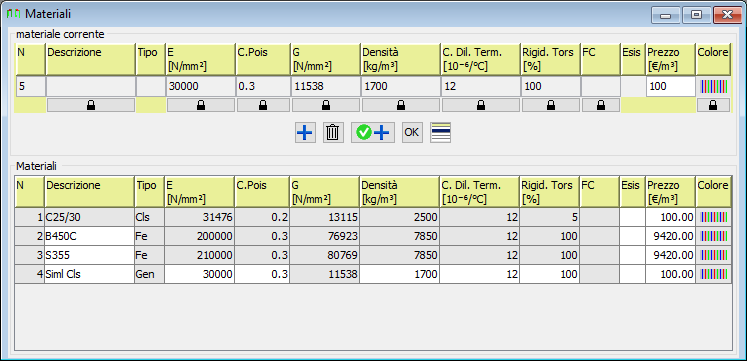Select the C25/30 description cell

click(90, 218)
